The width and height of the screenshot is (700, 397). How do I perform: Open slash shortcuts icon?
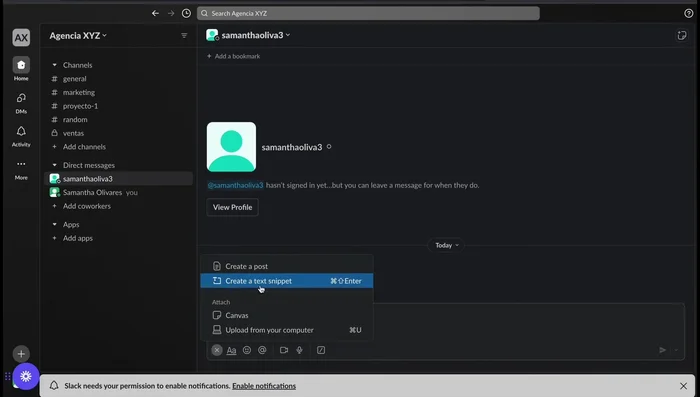[321, 350]
